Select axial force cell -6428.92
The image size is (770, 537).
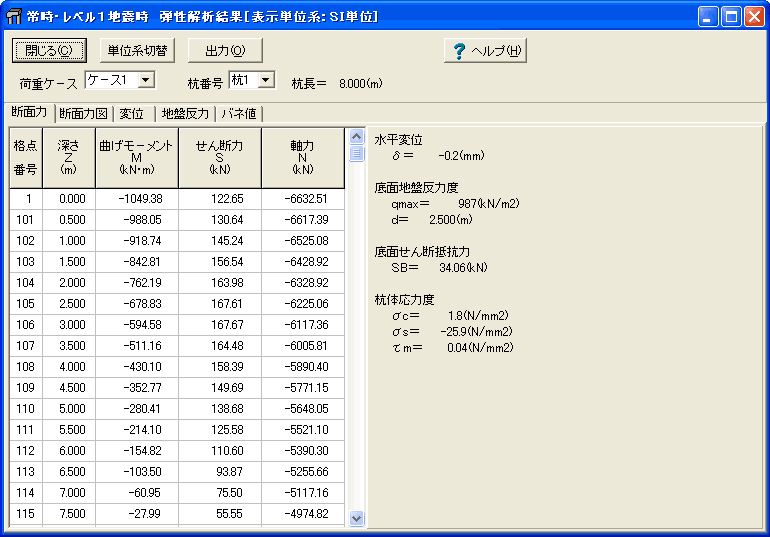click(x=302, y=262)
